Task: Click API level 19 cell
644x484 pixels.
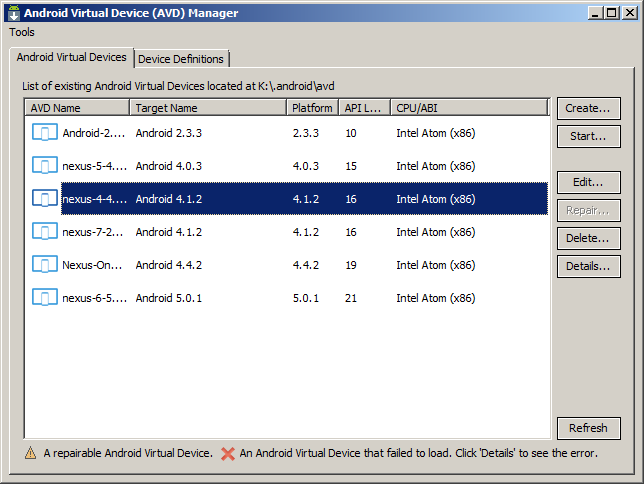Action: pyautogui.click(x=351, y=265)
